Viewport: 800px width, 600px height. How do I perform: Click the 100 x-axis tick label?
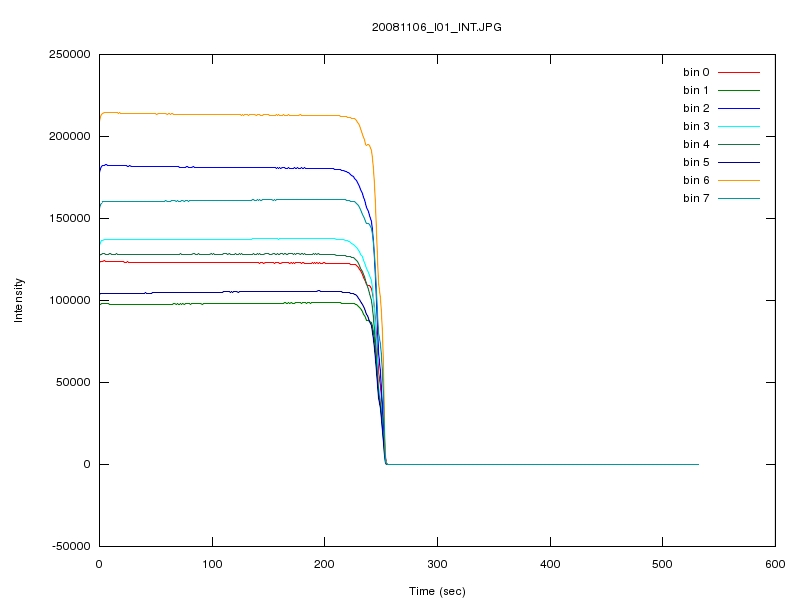click(212, 564)
